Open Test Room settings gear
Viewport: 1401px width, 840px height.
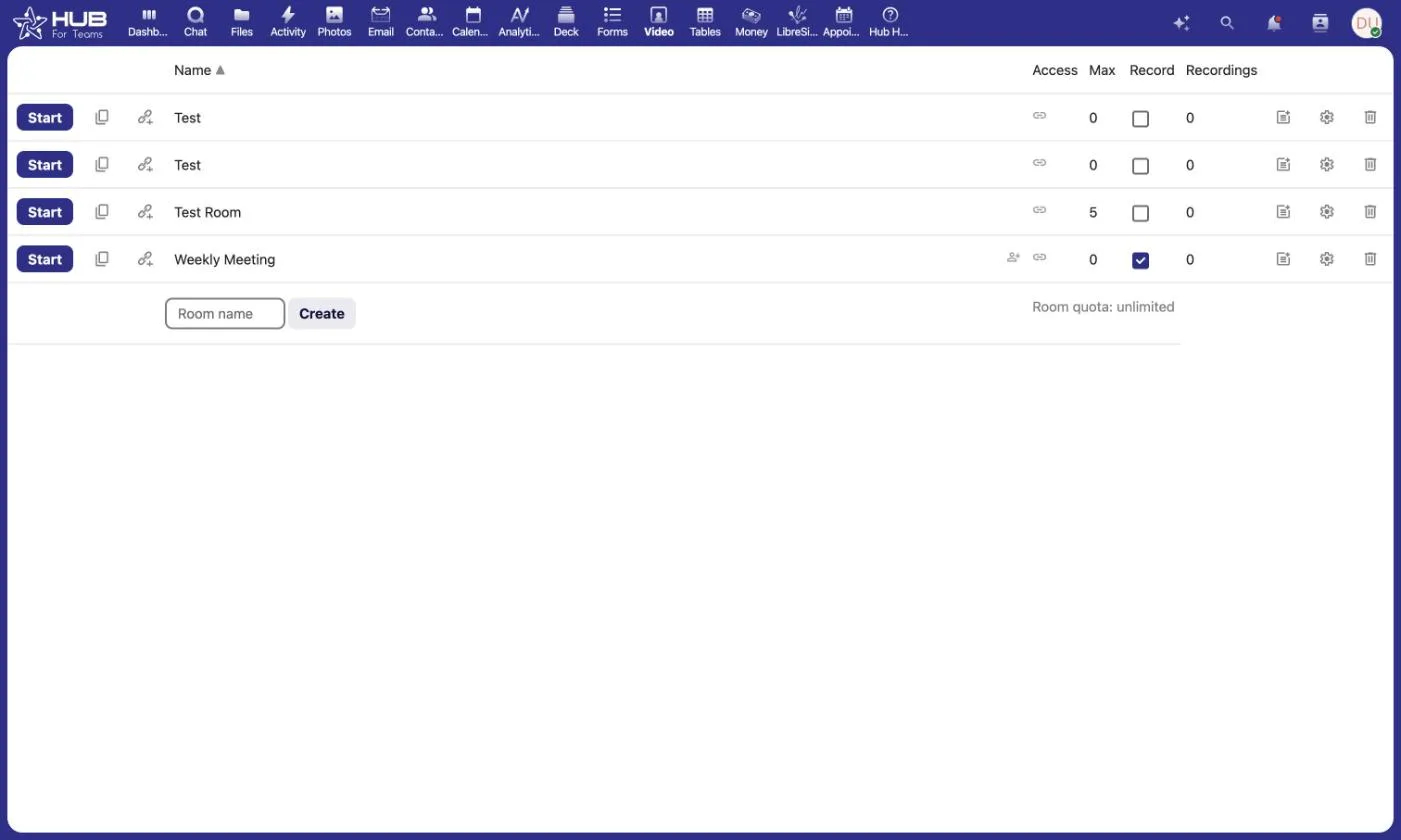[x=1327, y=211]
